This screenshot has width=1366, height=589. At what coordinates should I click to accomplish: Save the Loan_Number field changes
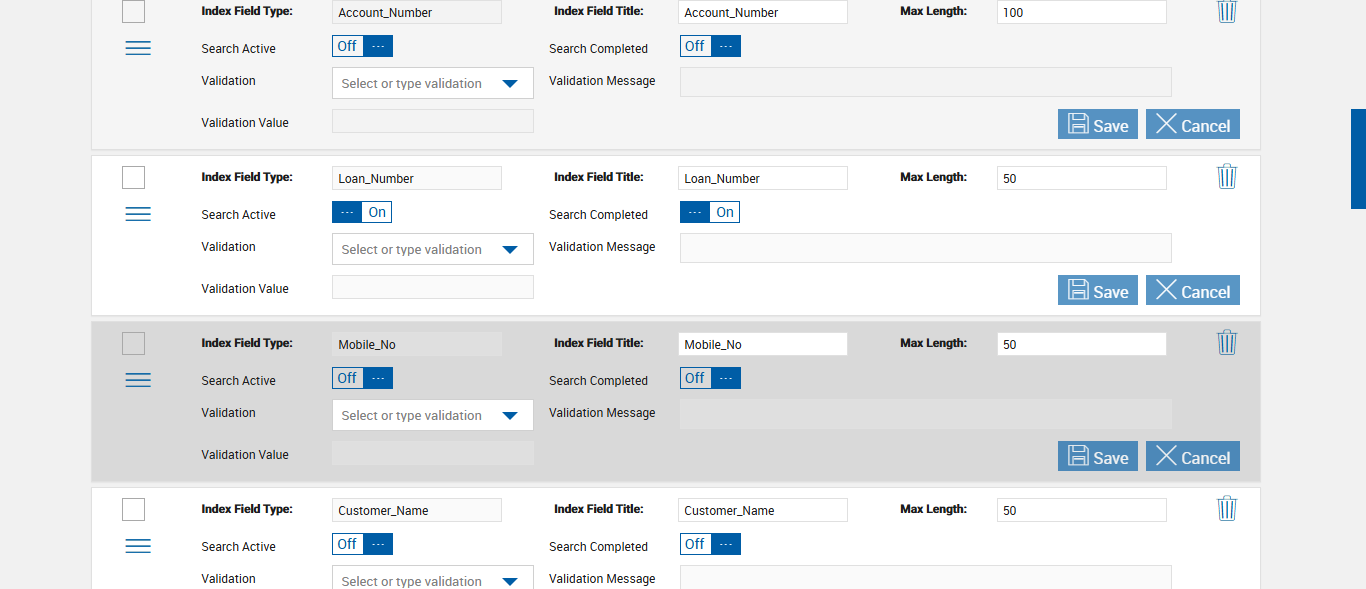point(1097,291)
